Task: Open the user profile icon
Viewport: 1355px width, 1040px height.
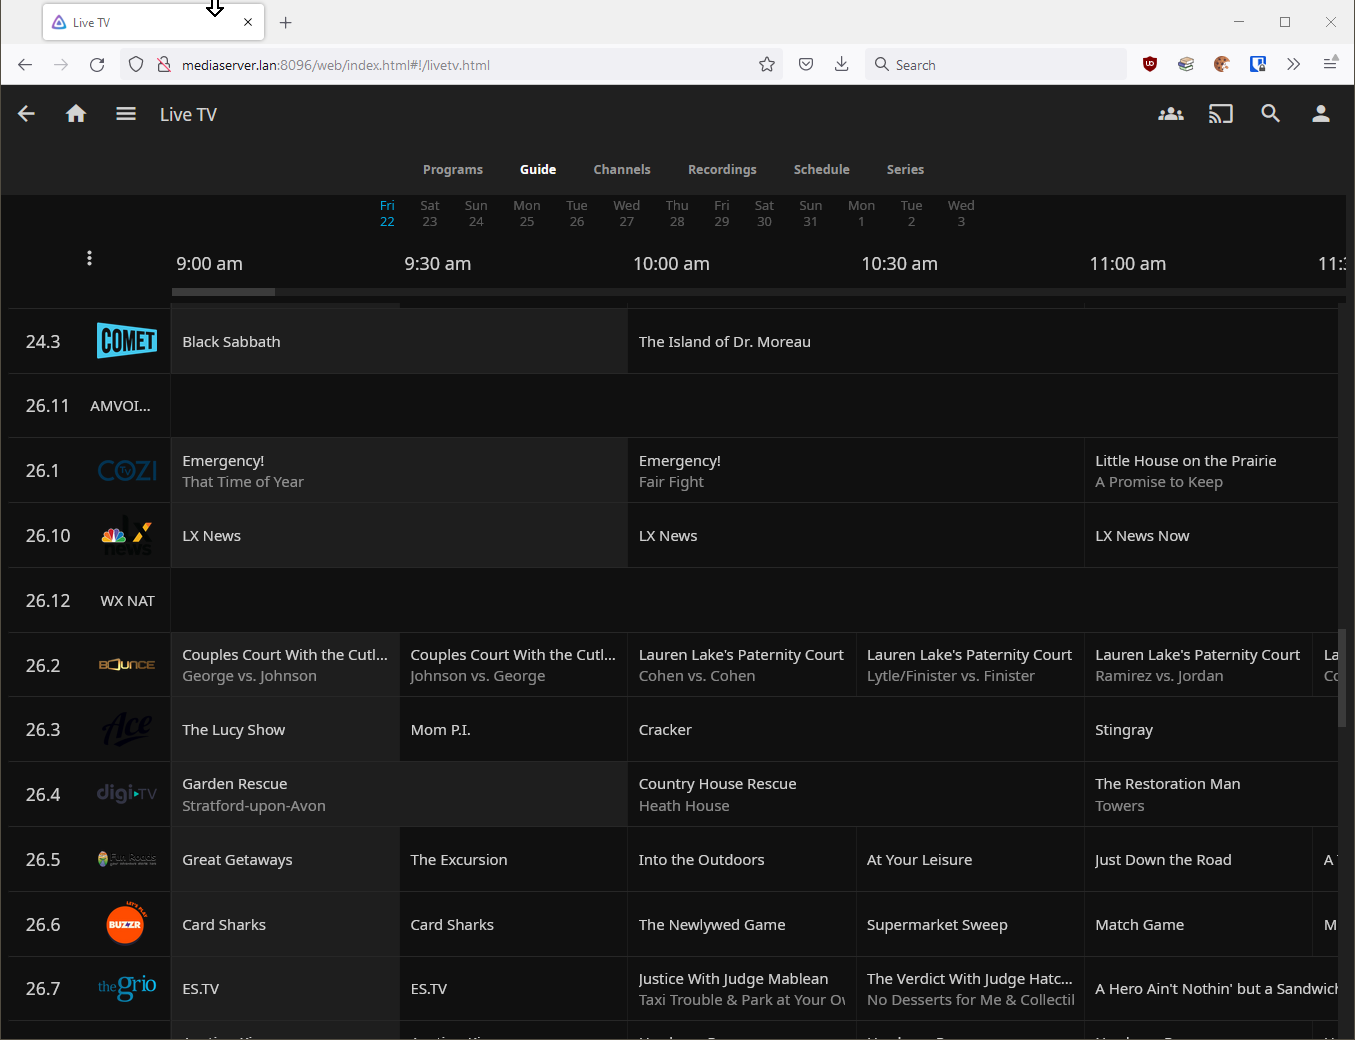Action: (x=1320, y=113)
